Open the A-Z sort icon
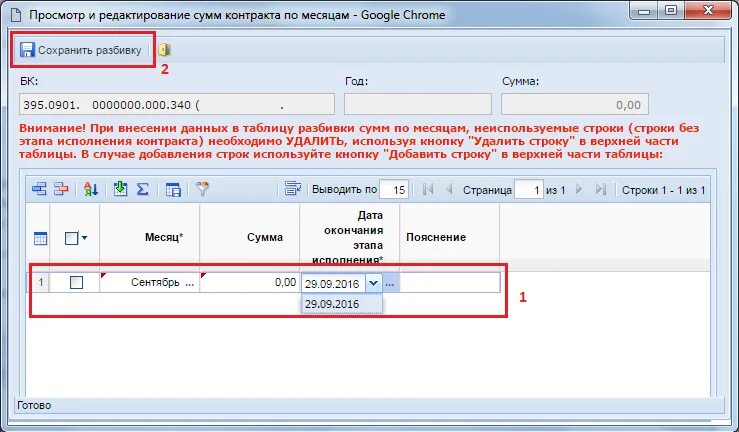Viewport: 739px width, 432px height. pos(90,189)
